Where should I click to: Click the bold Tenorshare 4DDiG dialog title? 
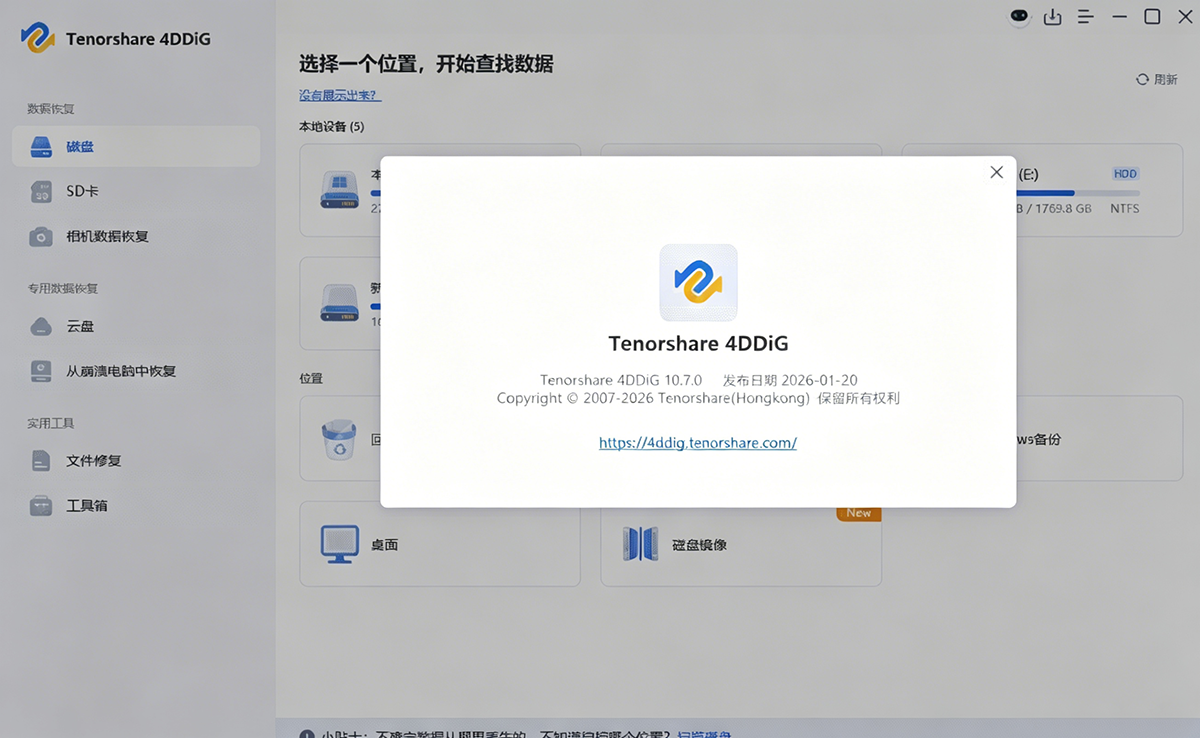pos(698,343)
